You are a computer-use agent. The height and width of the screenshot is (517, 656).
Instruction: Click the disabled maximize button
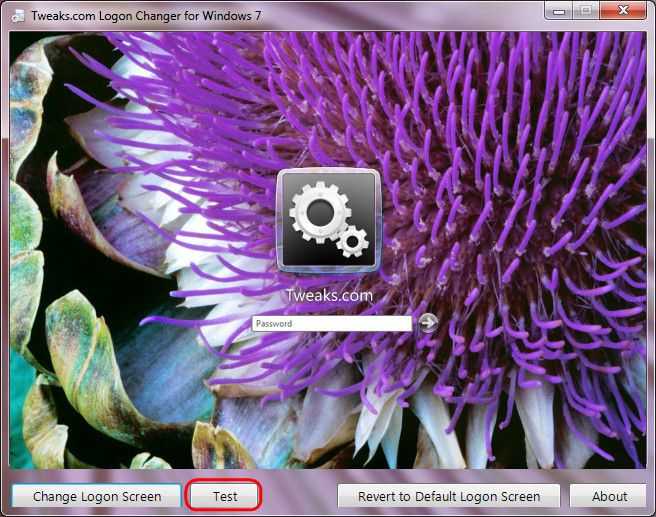(586, 10)
